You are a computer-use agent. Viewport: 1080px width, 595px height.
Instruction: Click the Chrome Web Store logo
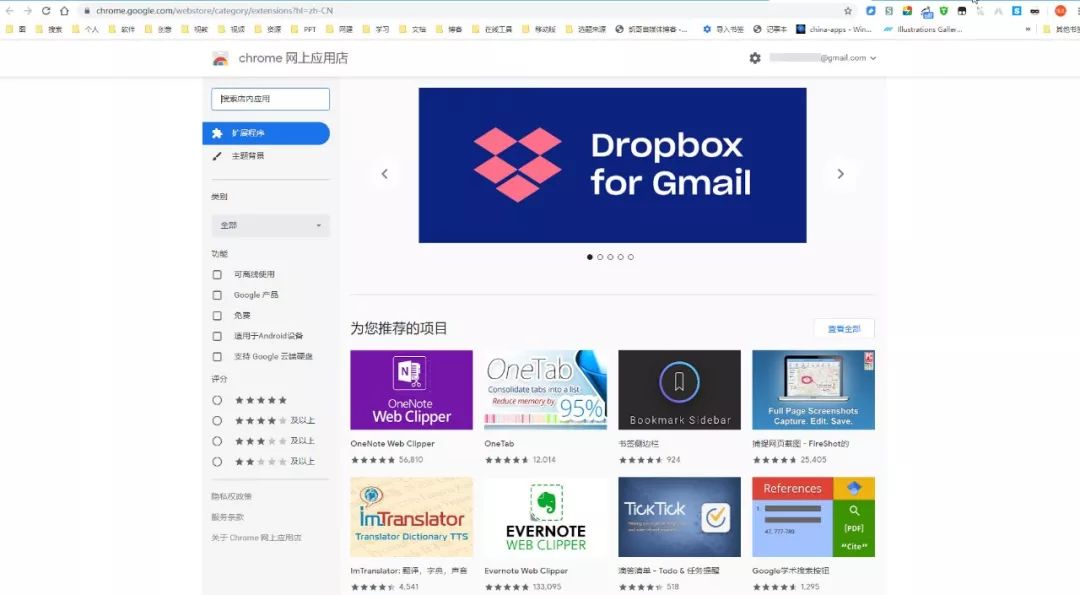point(220,59)
